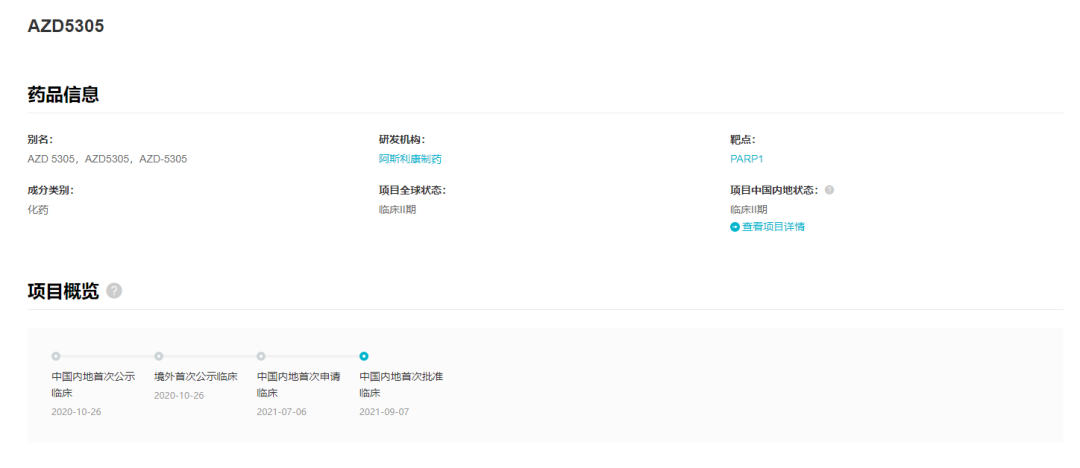Click 2020-10-26 date under 境外首次公示临床
Screen dimensions: 1080x468
click(x=179, y=396)
